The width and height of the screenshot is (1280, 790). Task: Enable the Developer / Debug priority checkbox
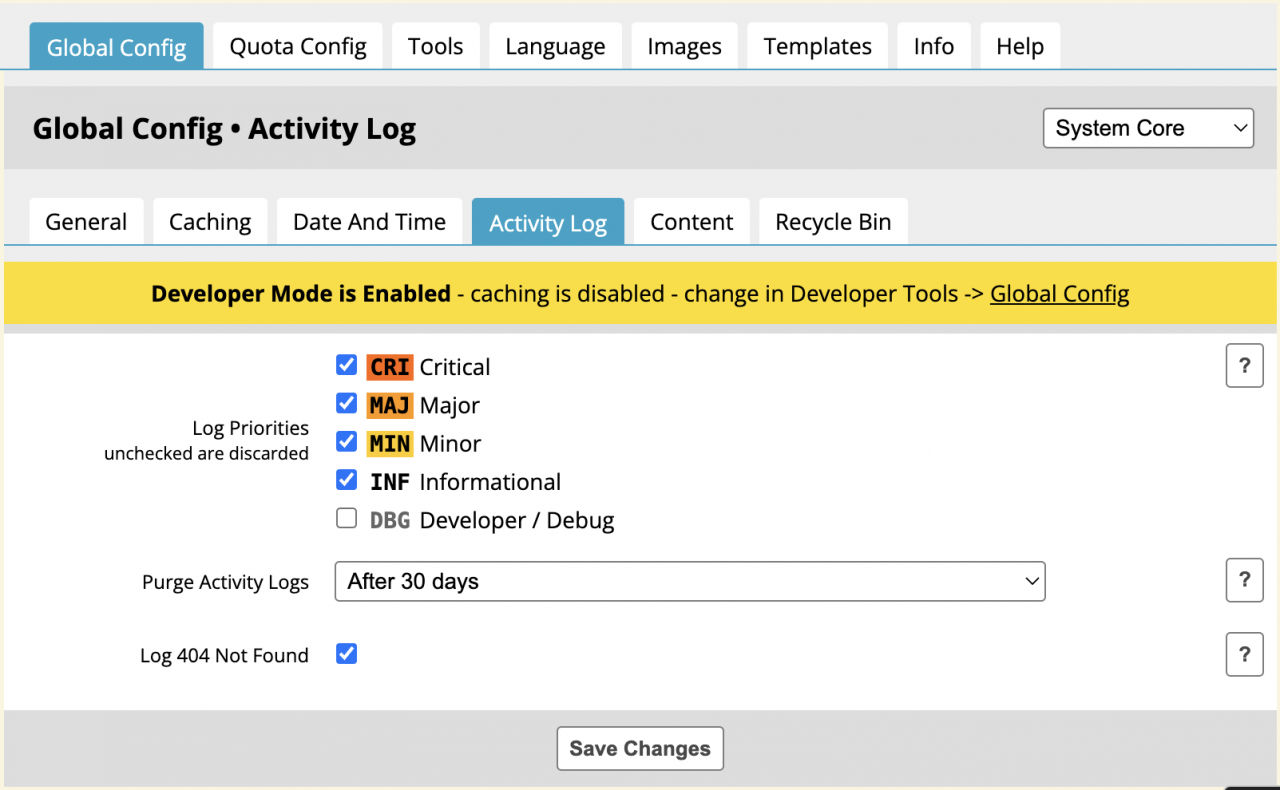(347, 518)
